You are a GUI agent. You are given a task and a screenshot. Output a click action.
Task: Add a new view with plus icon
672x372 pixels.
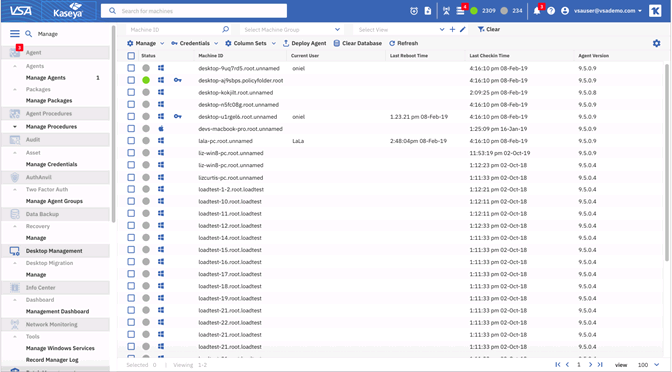click(452, 30)
